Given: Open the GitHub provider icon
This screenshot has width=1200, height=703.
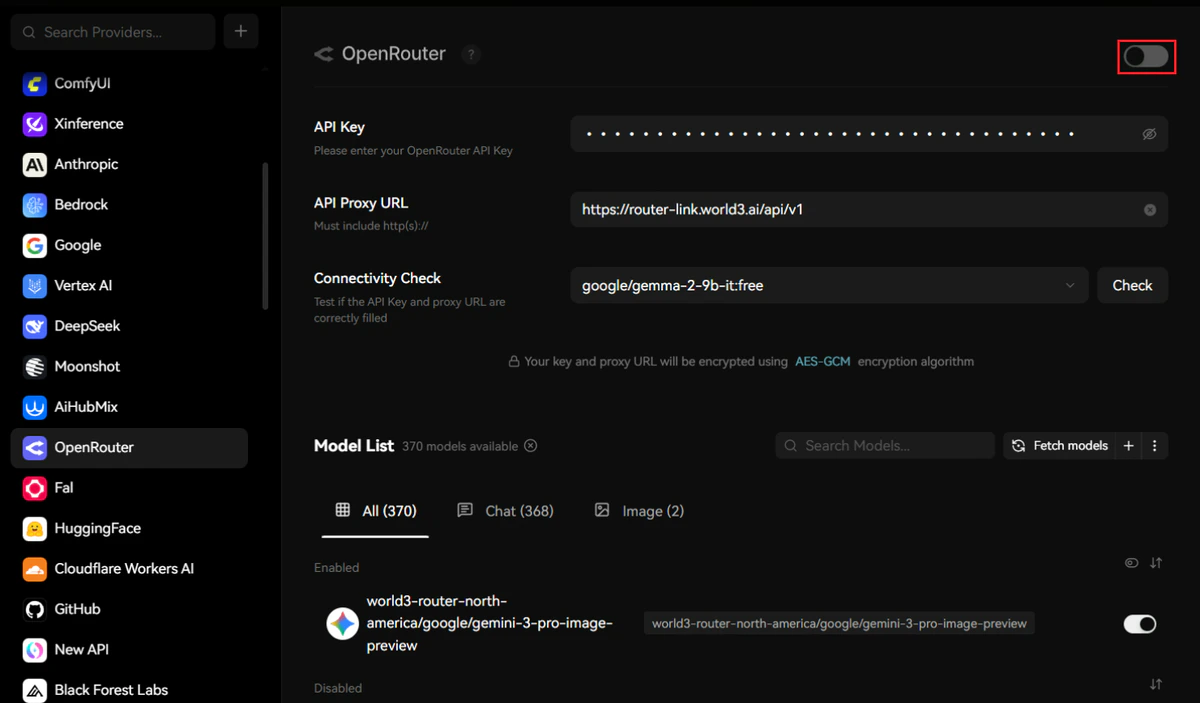Looking at the screenshot, I should (x=35, y=609).
